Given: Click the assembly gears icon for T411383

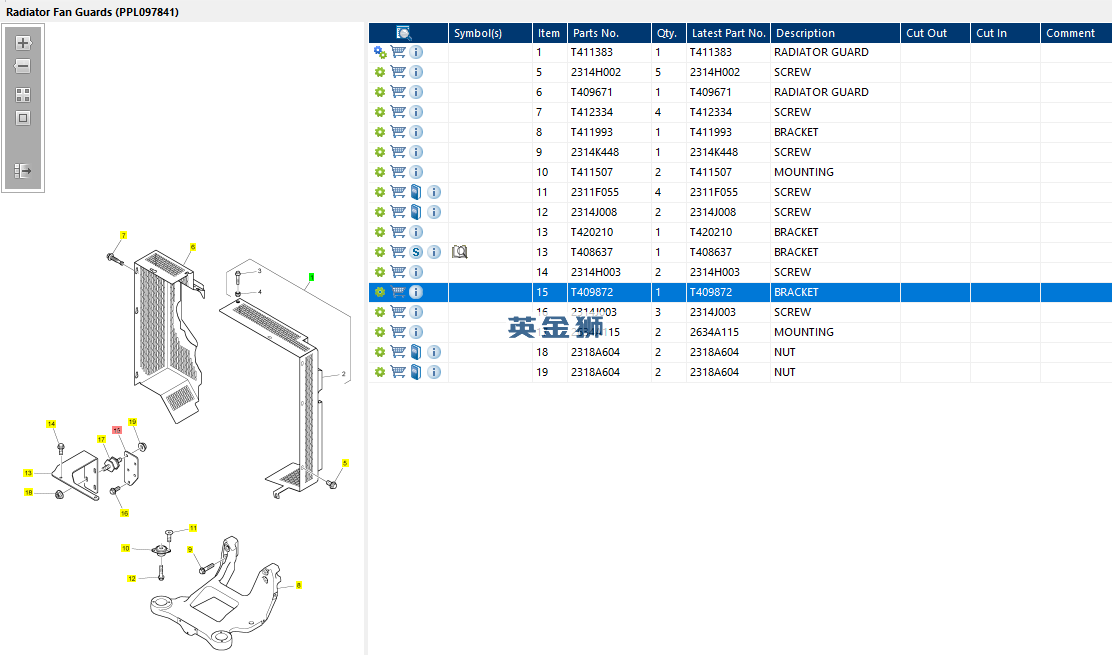Looking at the screenshot, I should [x=380, y=52].
